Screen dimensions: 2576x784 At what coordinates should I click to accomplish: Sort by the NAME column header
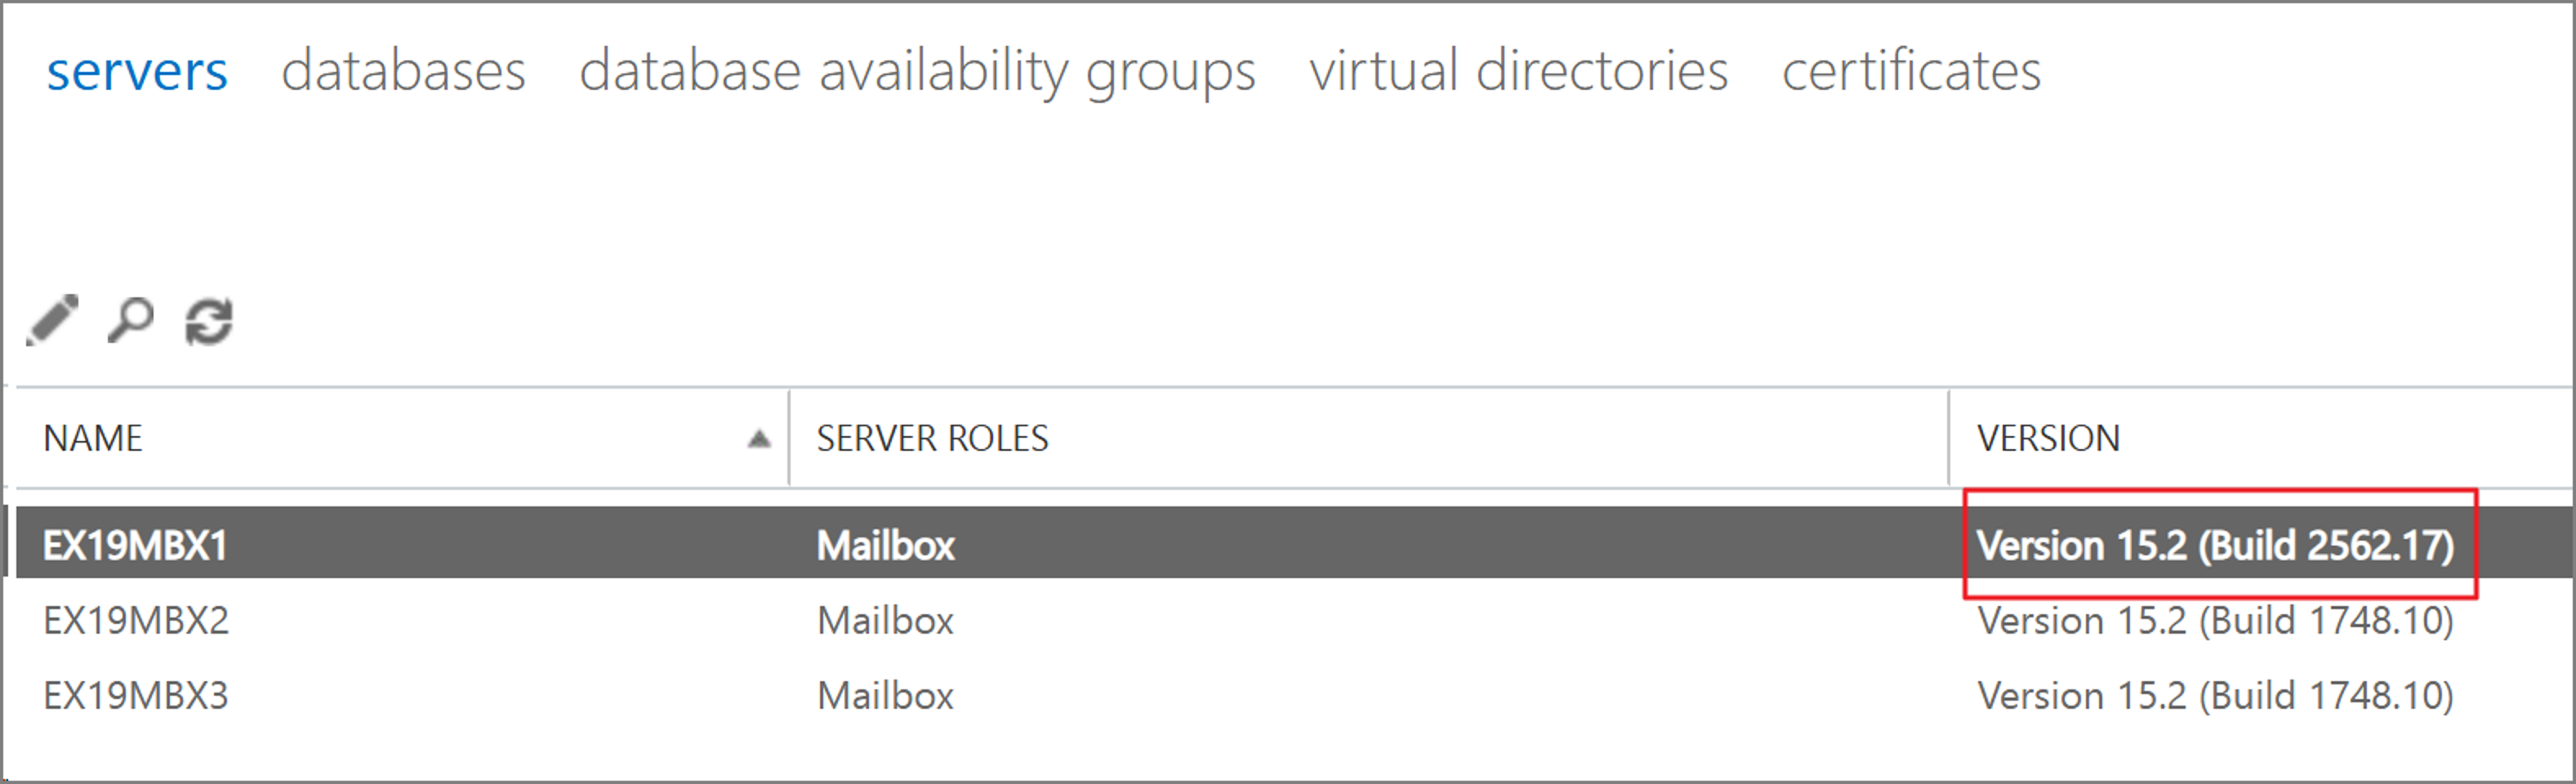(x=93, y=438)
